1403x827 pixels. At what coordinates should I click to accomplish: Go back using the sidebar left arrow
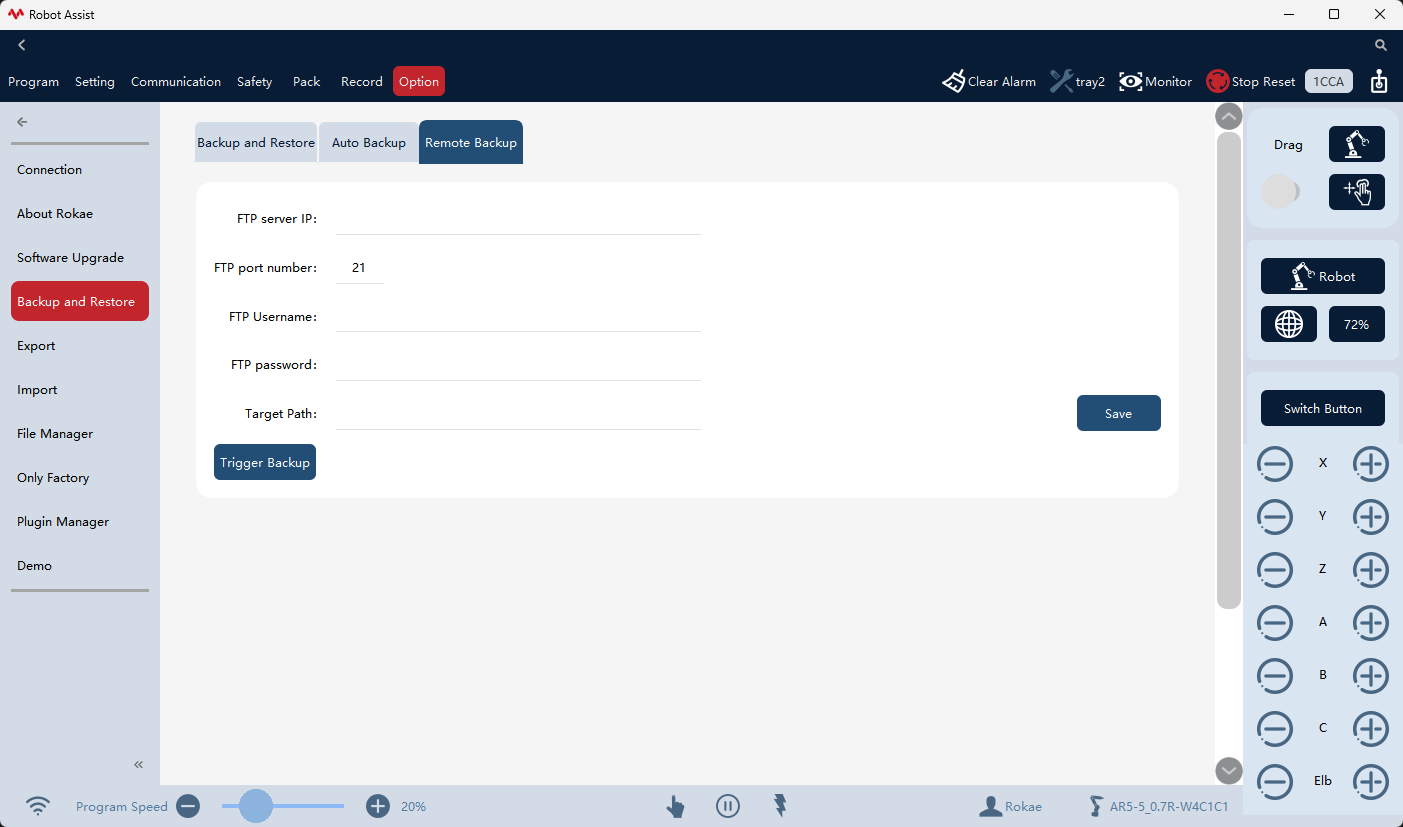pyautogui.click(x=22, y=122)
